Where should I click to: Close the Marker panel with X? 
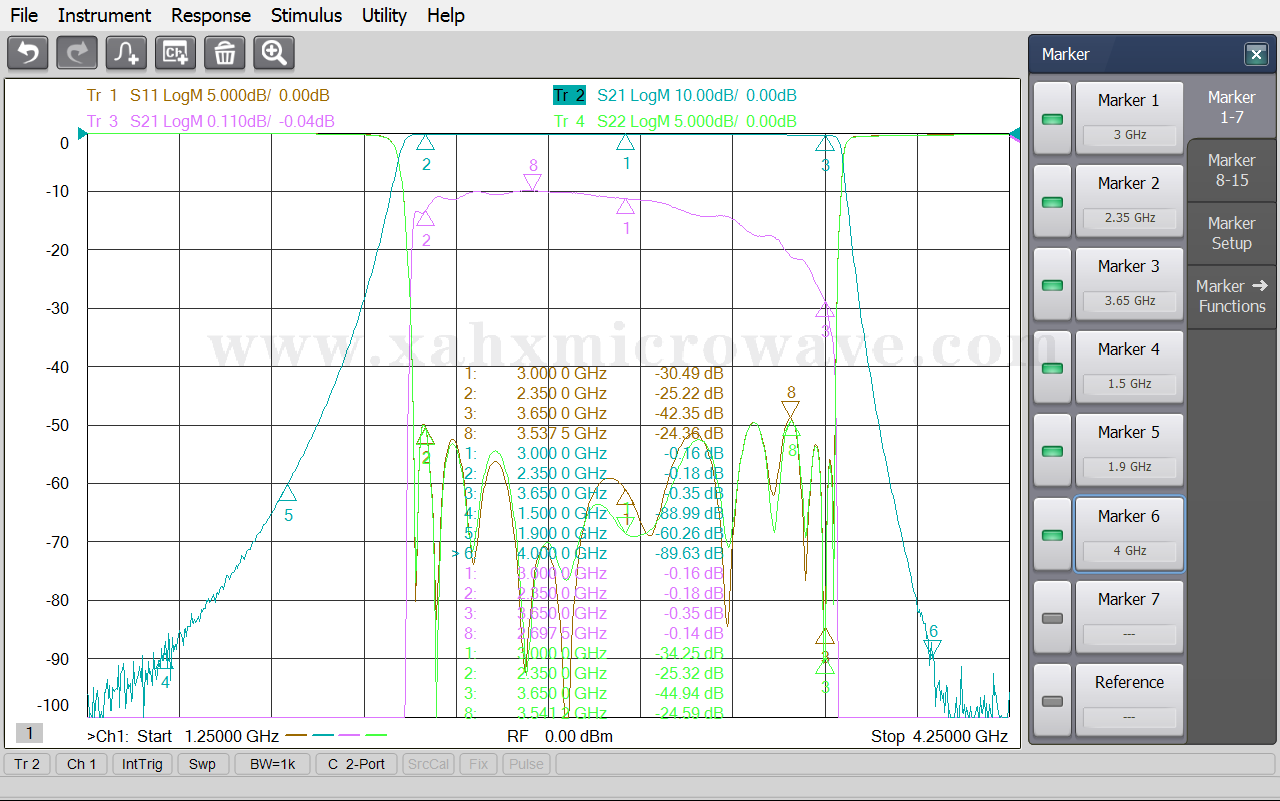[x=1255, y=54]
